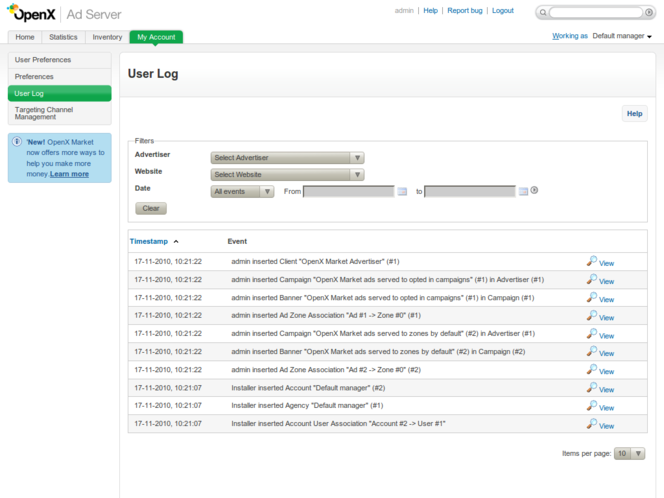The width and height of the screenshot is (664, 498).
Task: Open the From date calendar picker
Action: pos(402,192)
